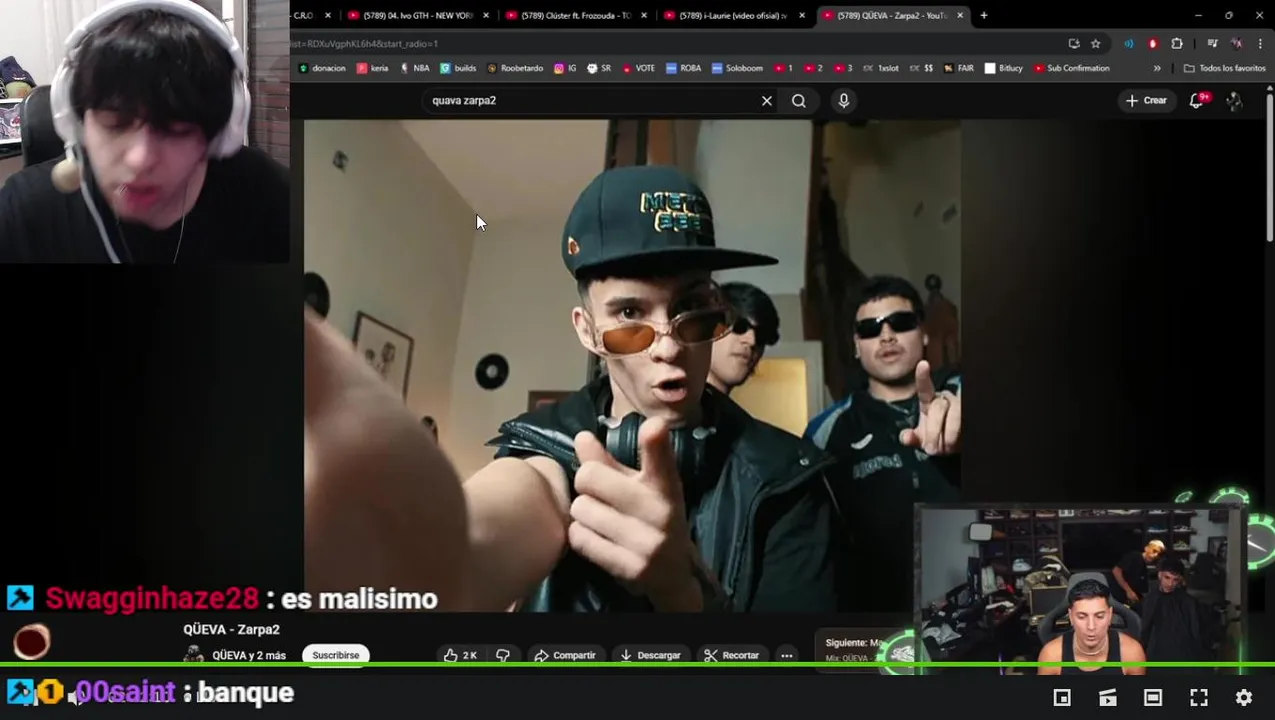Open more actions three-dot menu under video
1275x720 pixels.
tap(787, 655)
